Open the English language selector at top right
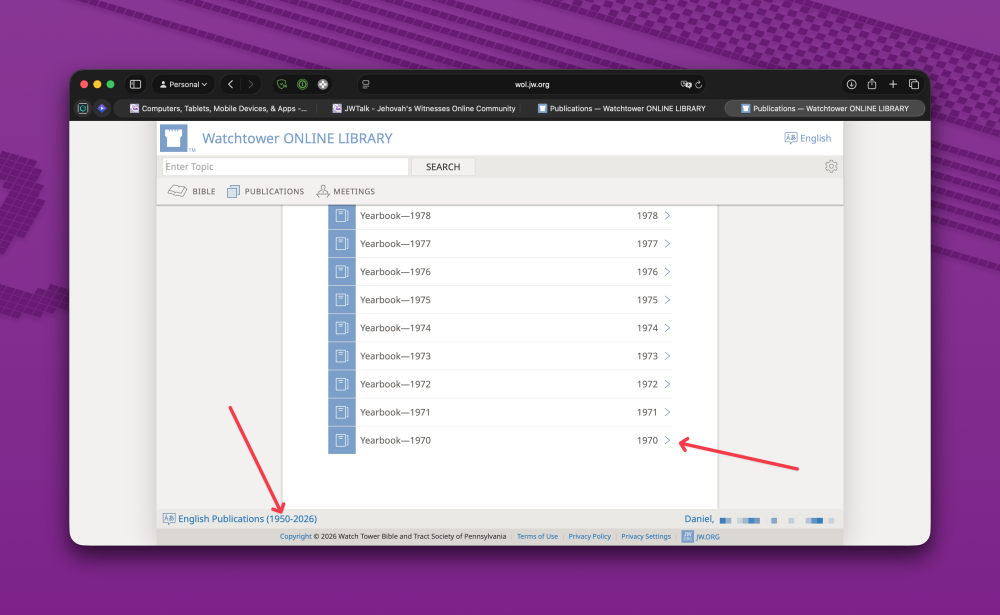 808,139
